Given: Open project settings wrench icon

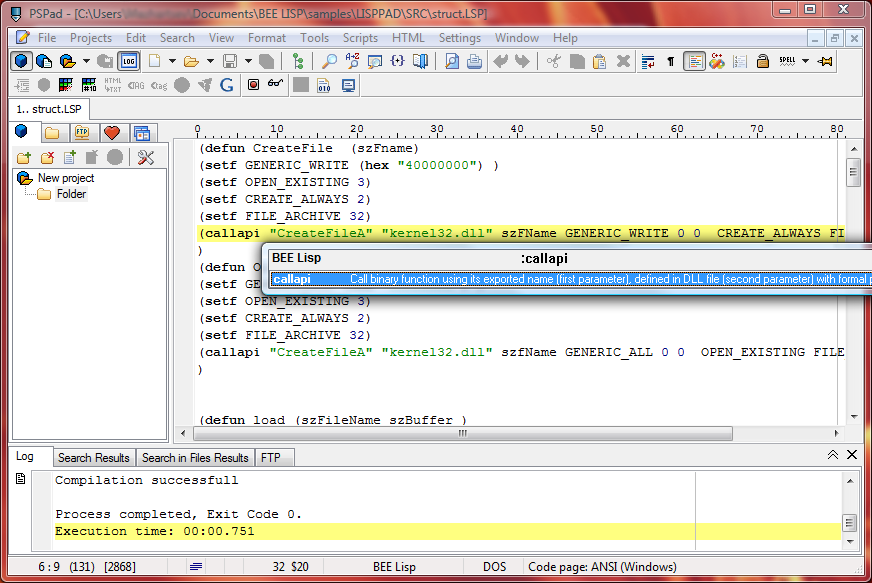Looking at the screenshot, I should point(146,157).
